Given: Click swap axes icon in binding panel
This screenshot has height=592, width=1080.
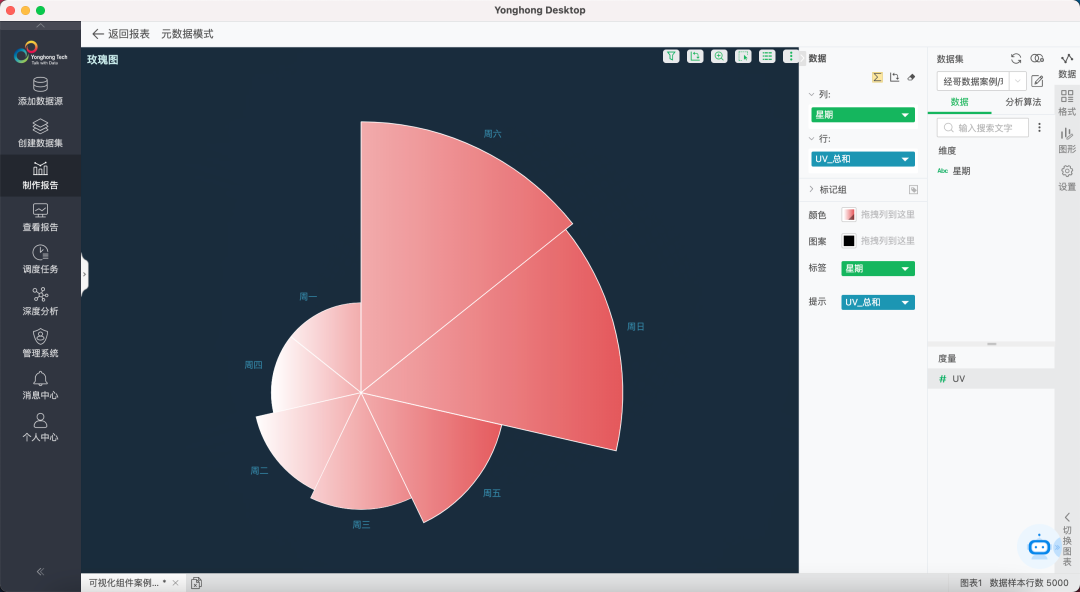Looking at the screenshot, I should [894, 77].
